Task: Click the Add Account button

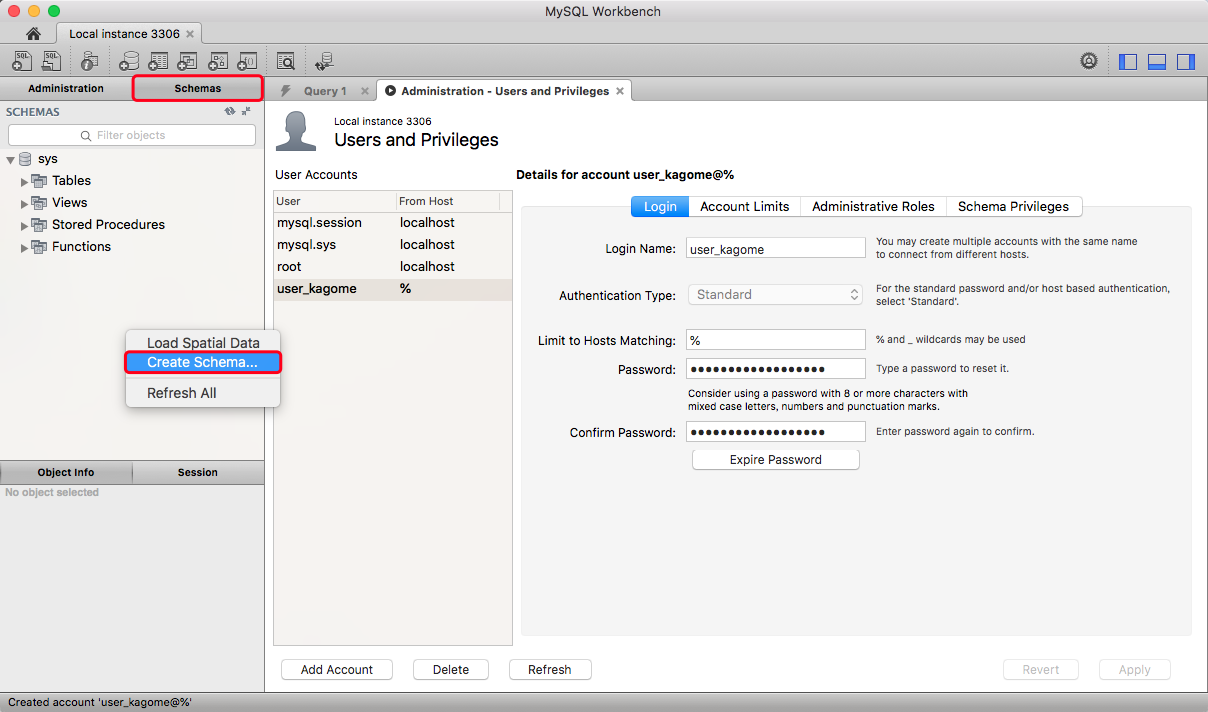Action: [x=337, y=670]
